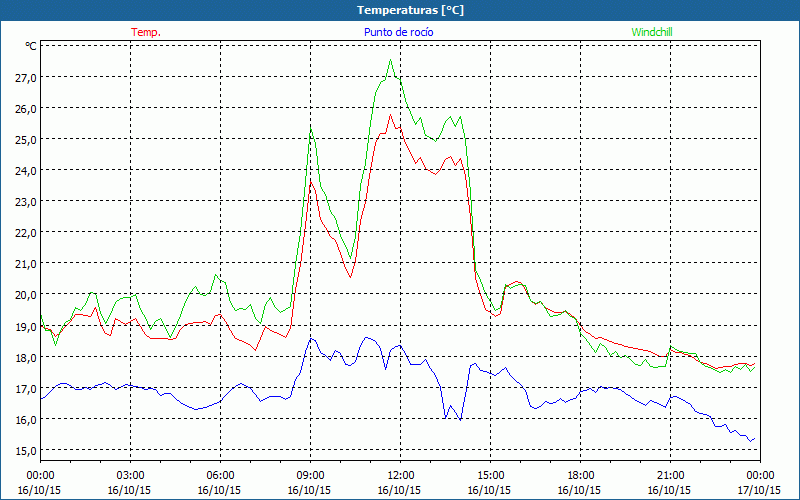
Task: Click the 27,0 y-axis value
Action: tap(27, 78)
